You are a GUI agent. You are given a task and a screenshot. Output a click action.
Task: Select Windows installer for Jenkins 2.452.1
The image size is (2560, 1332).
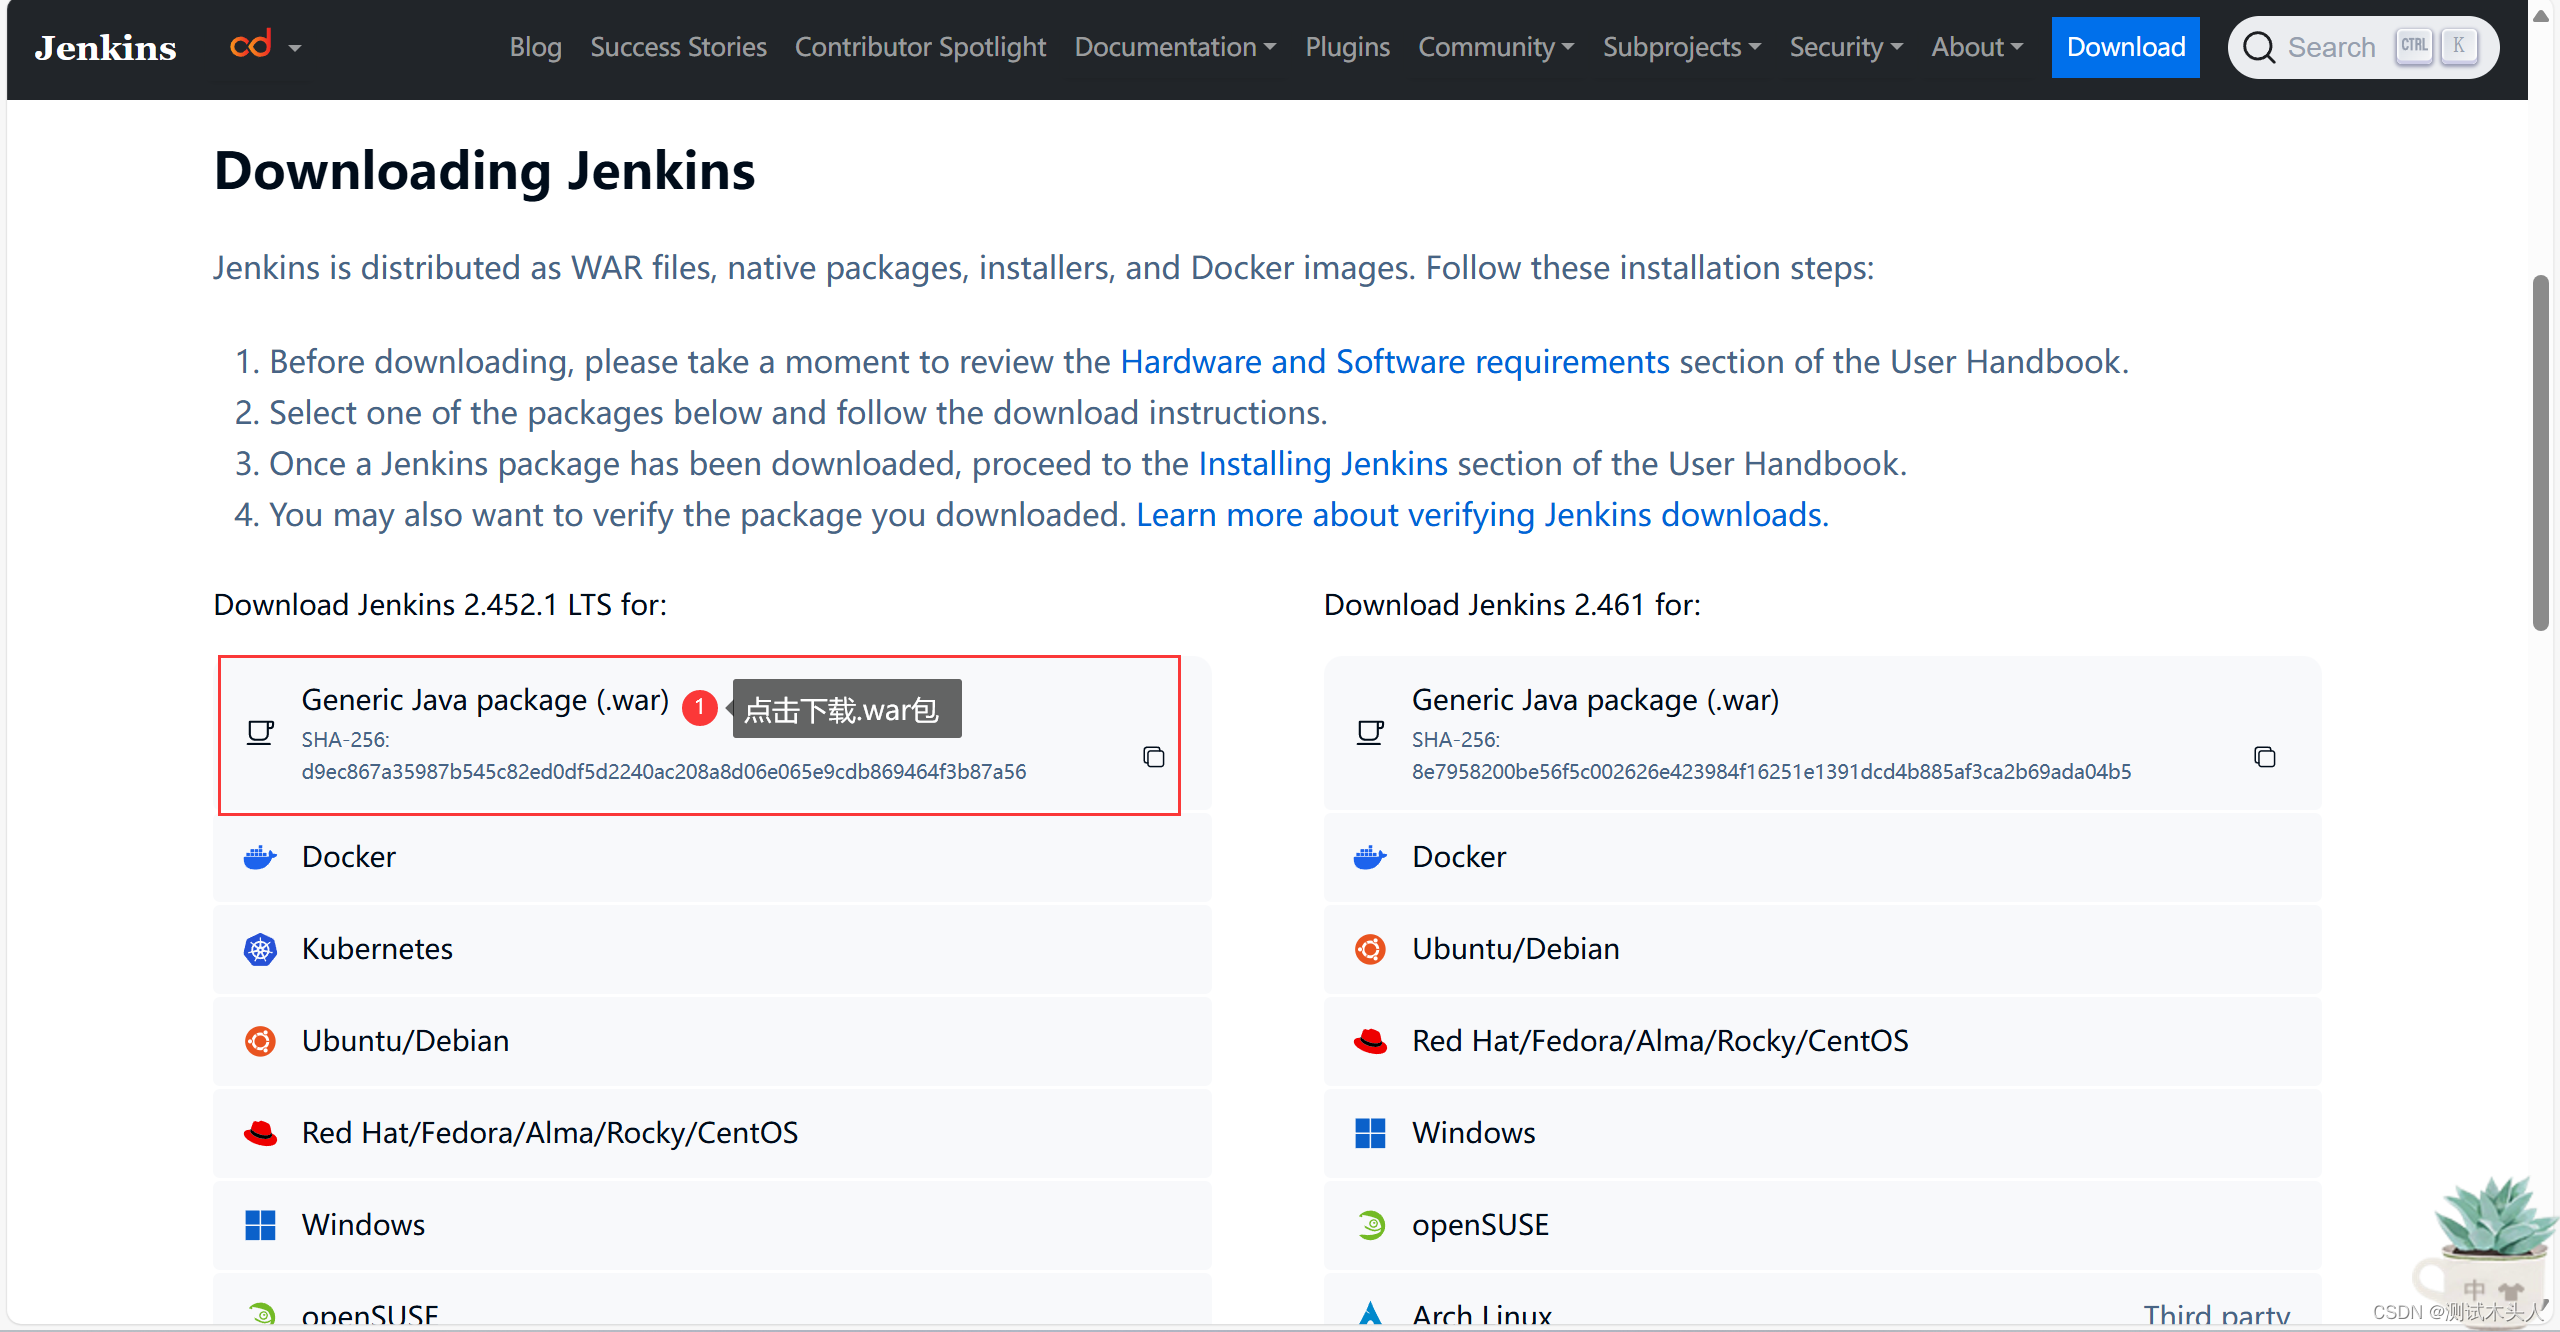click(x=363, y=1225)
